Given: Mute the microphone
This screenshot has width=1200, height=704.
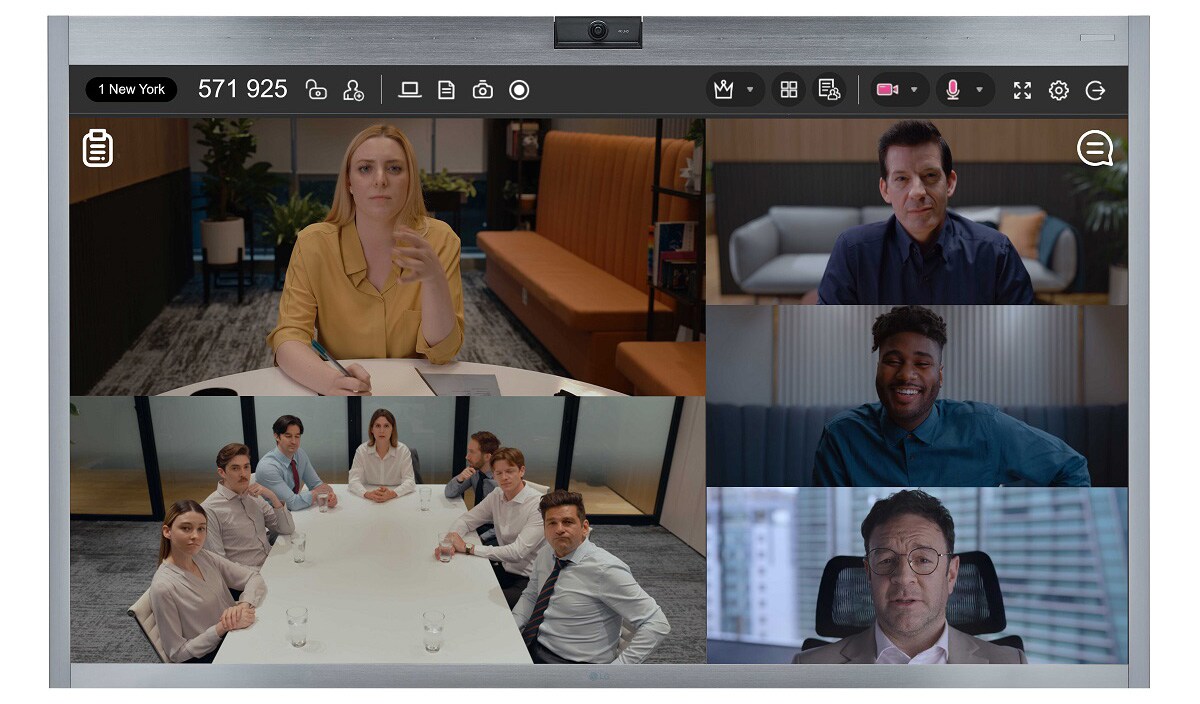Looking at the screenshot, I should coord(952,90).
